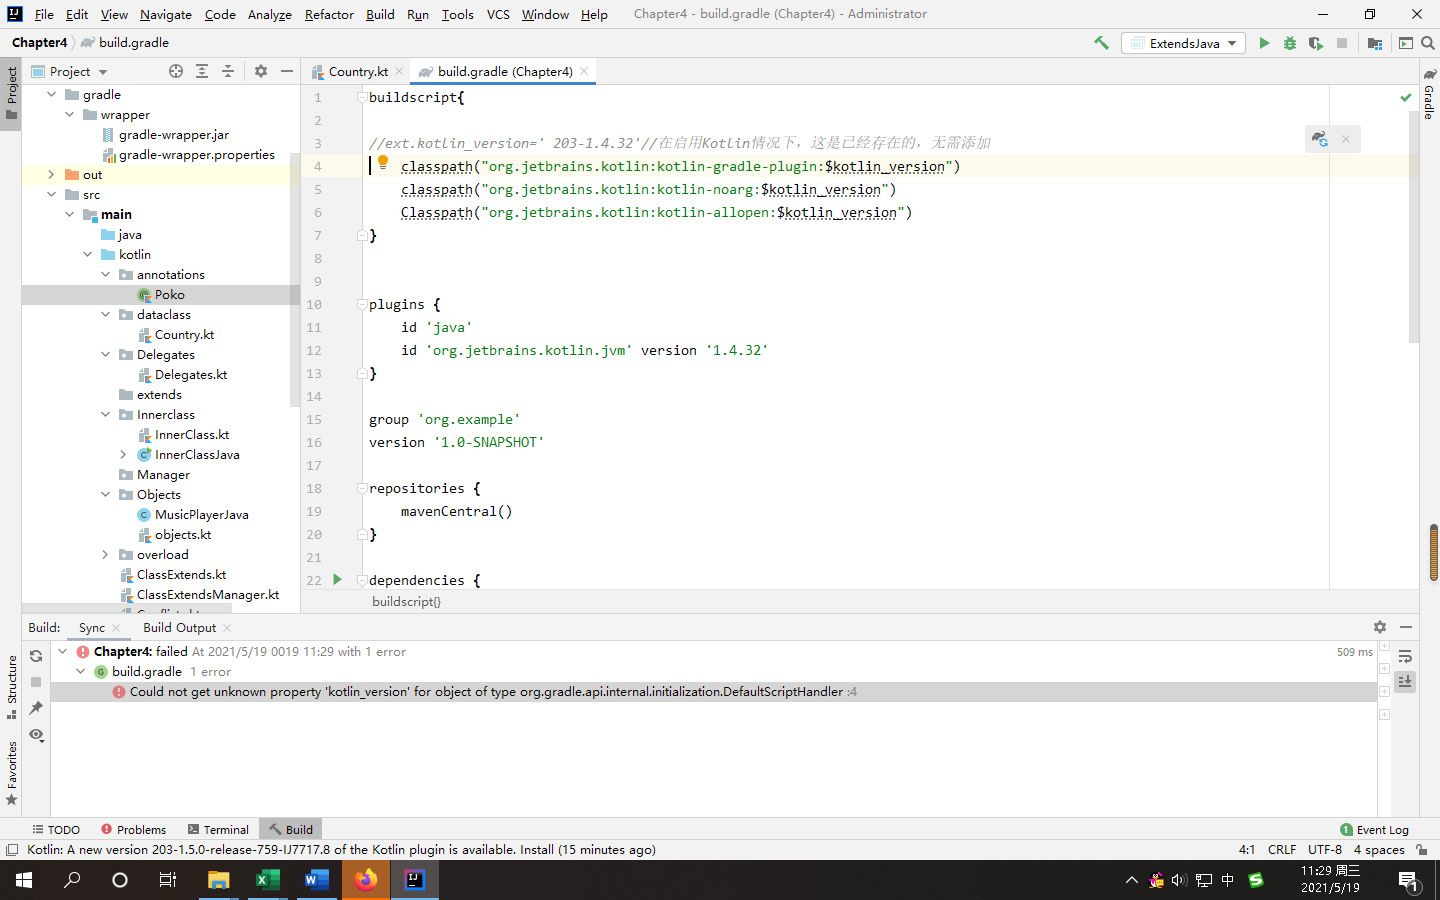Click Collapse All in Project panel

tap(228, 71)
